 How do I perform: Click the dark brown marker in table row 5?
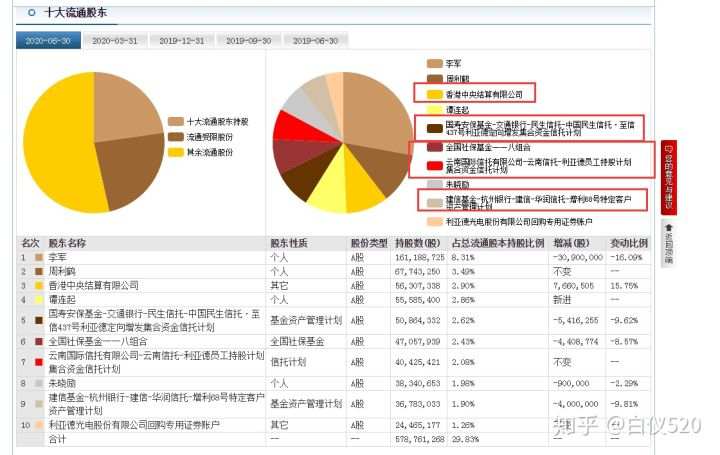coord(39,320)
